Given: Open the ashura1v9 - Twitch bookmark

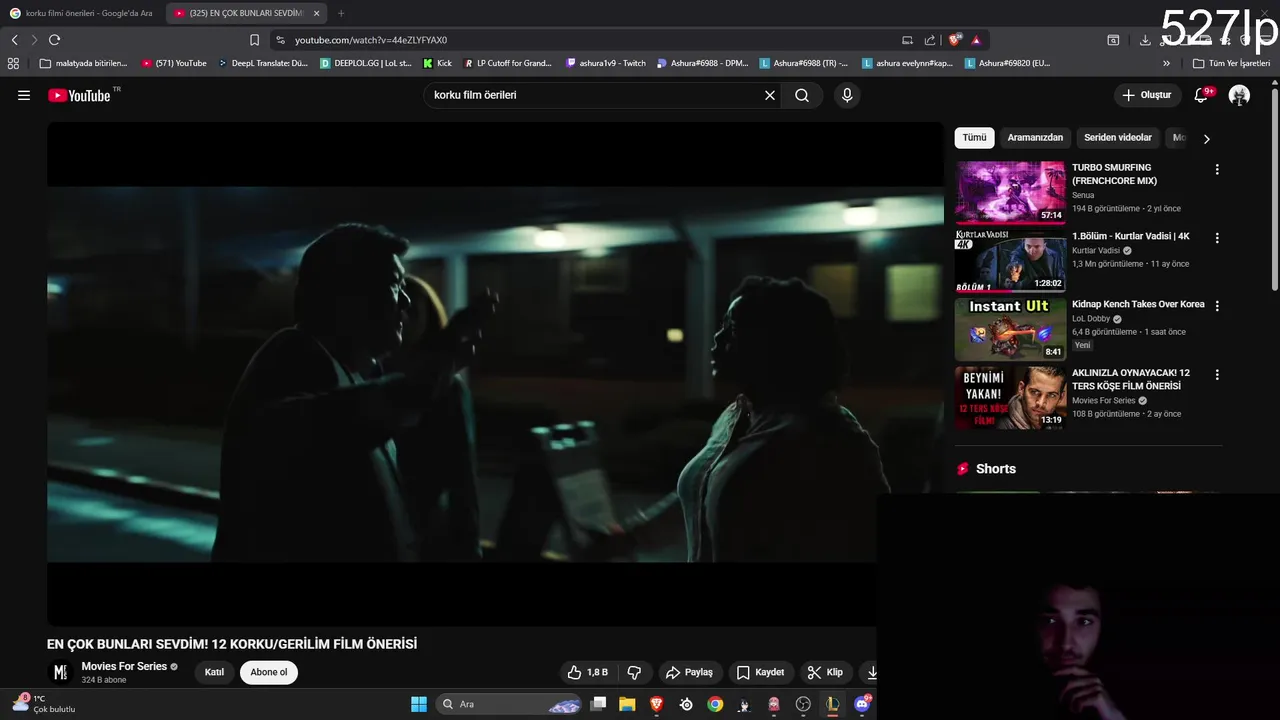Looking at the screenshot, I should (606, 63).
